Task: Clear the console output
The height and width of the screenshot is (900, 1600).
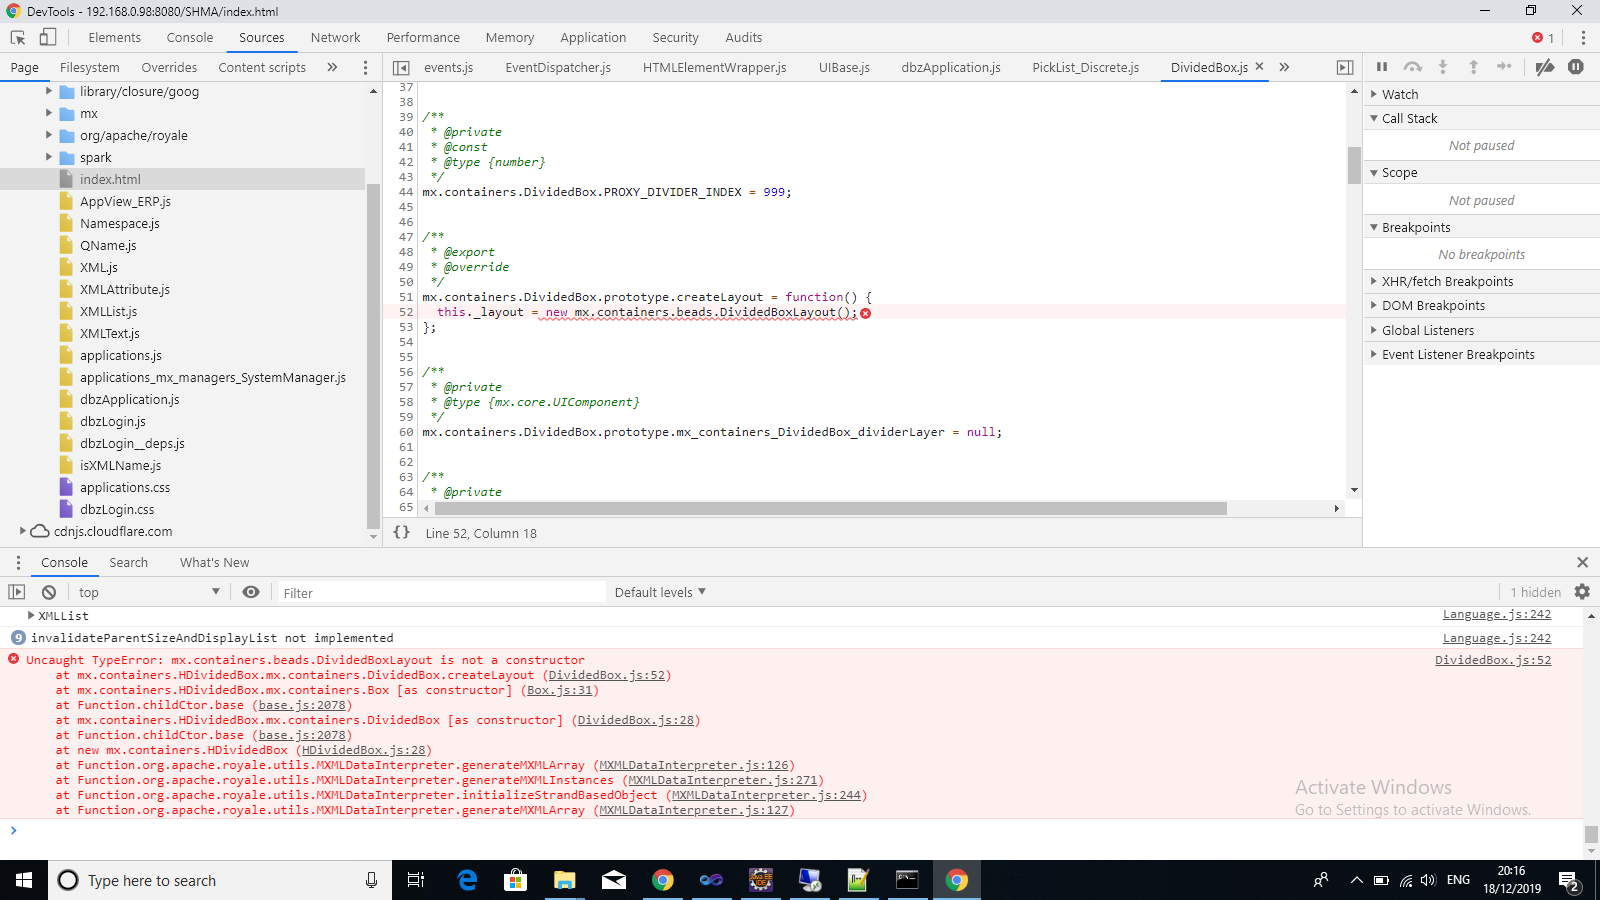Action: click(x=49, y=592)
